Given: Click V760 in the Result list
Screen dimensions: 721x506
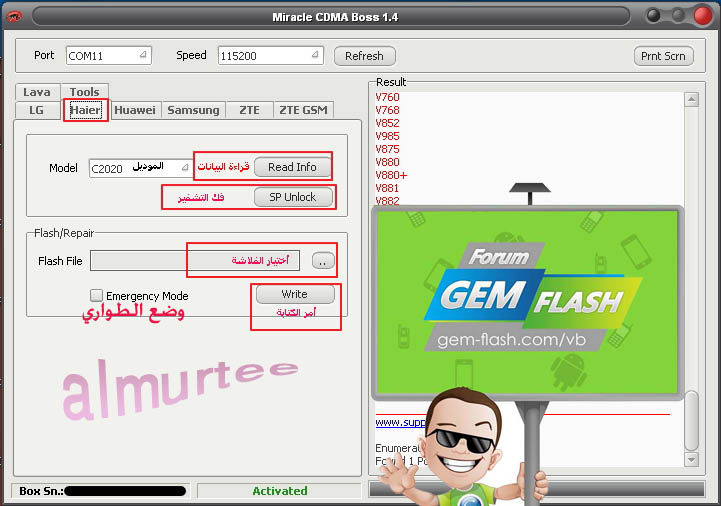Looking at the screenshot, I should (x=387, y=97).
